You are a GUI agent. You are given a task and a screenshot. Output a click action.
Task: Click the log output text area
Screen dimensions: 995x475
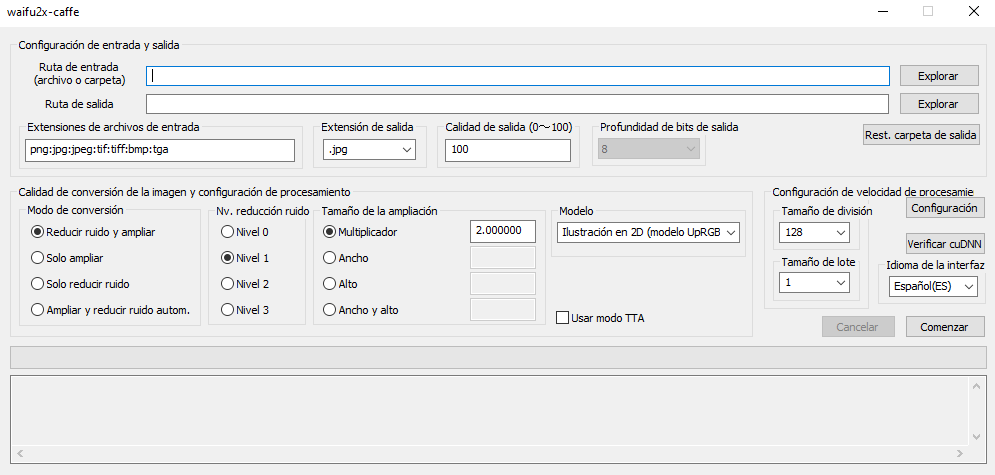click(x=492, y=411)
